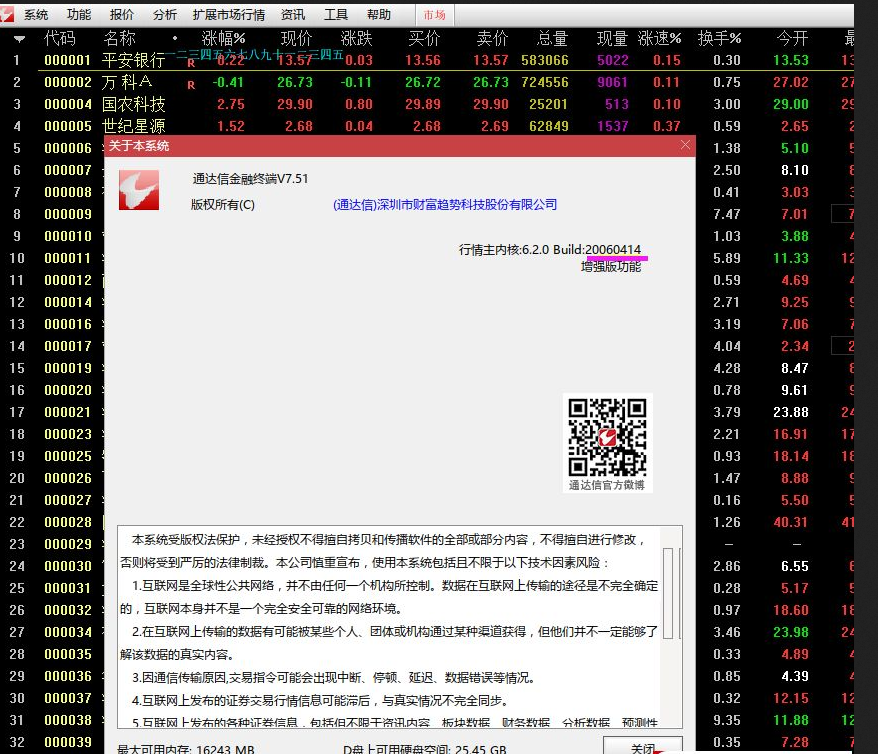878x754 pixels.
Task: Select stock code 000021
Action: (x=68, y=413)
